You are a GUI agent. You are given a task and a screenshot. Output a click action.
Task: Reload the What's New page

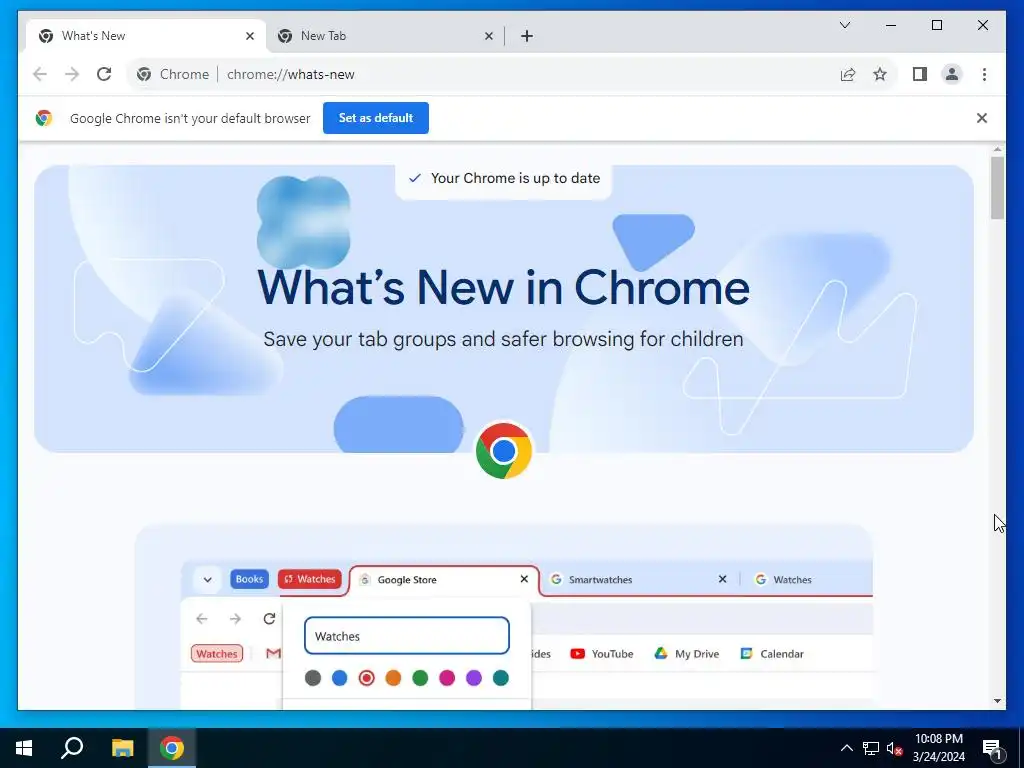pyautogui.click(x=104, y=74)
